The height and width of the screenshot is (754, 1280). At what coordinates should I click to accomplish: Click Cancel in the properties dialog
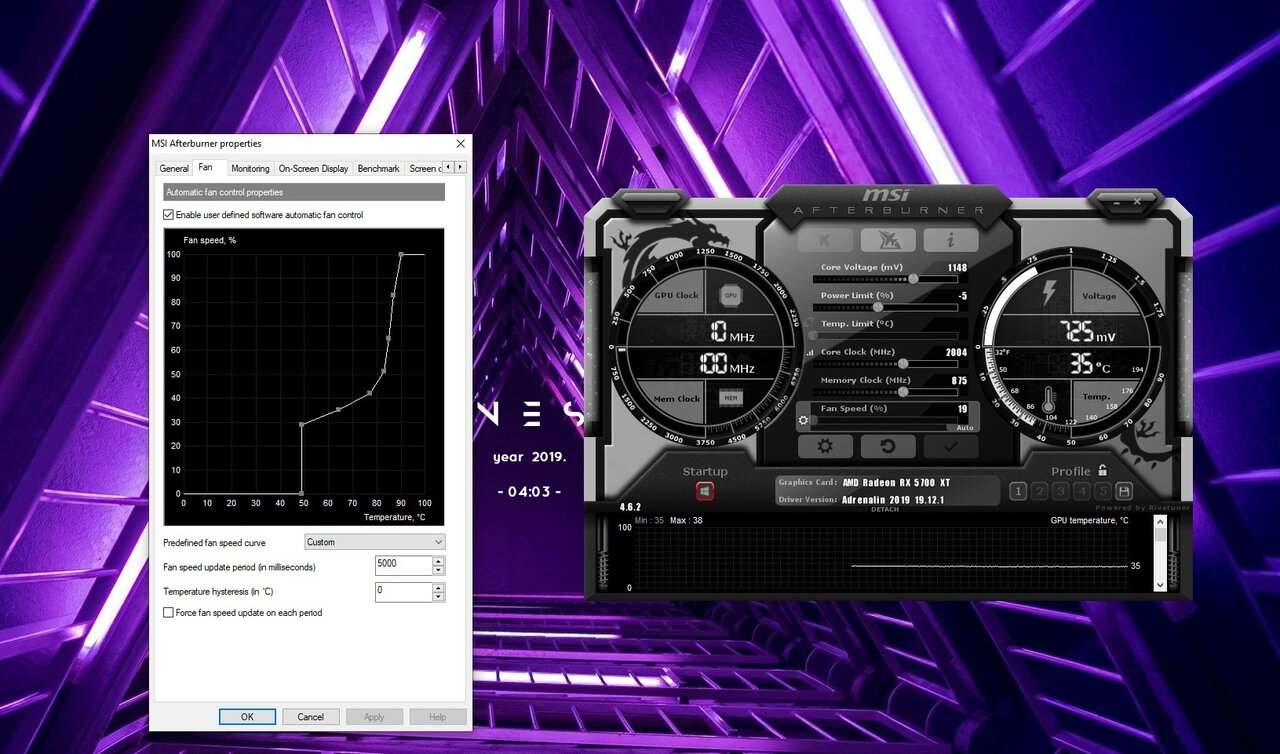coord(311,716)
